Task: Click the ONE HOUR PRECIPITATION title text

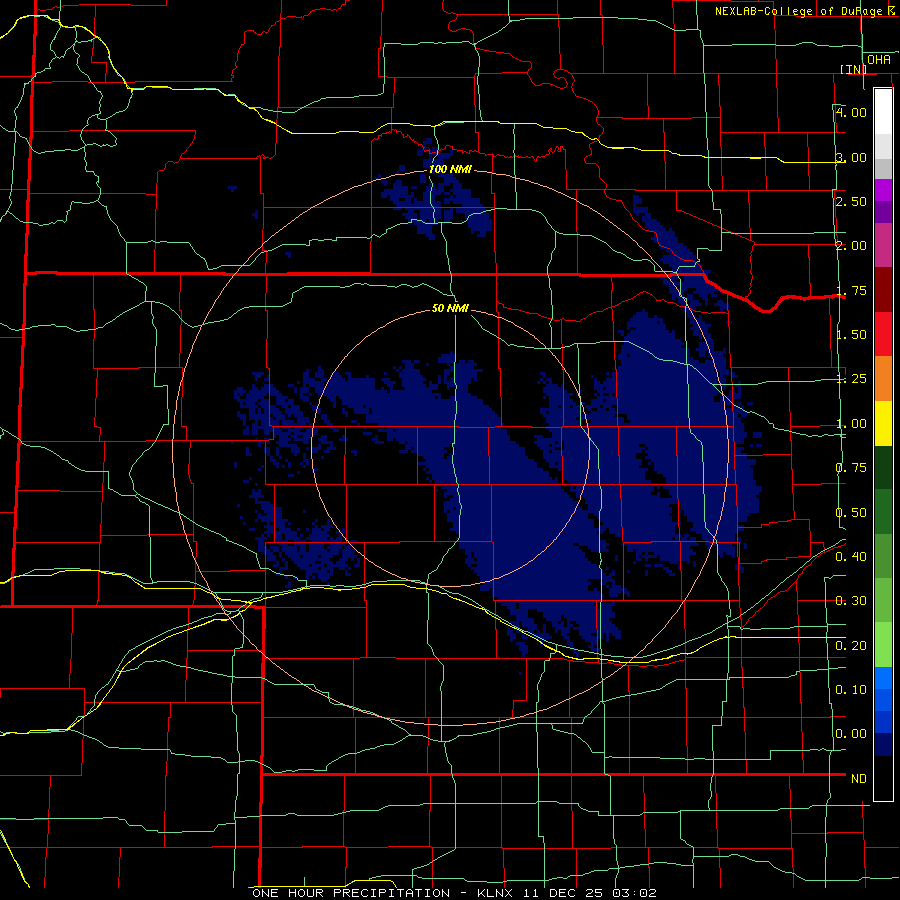Action: tap(351, 893)
